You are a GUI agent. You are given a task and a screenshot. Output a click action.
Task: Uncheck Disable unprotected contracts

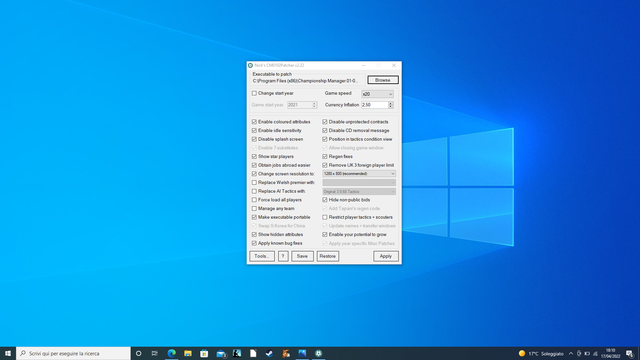coord(325,122)
